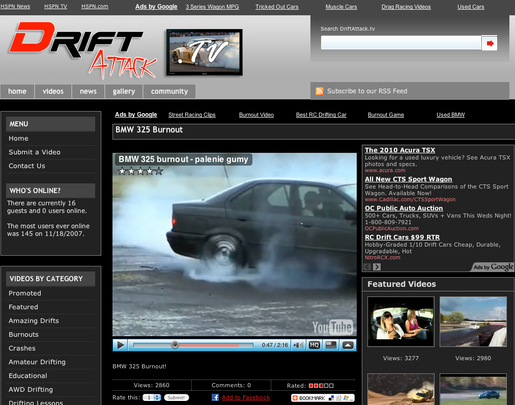515x405 pixels.
Task: Open the AWD Drifting category
Action: (x=30, y=389)
